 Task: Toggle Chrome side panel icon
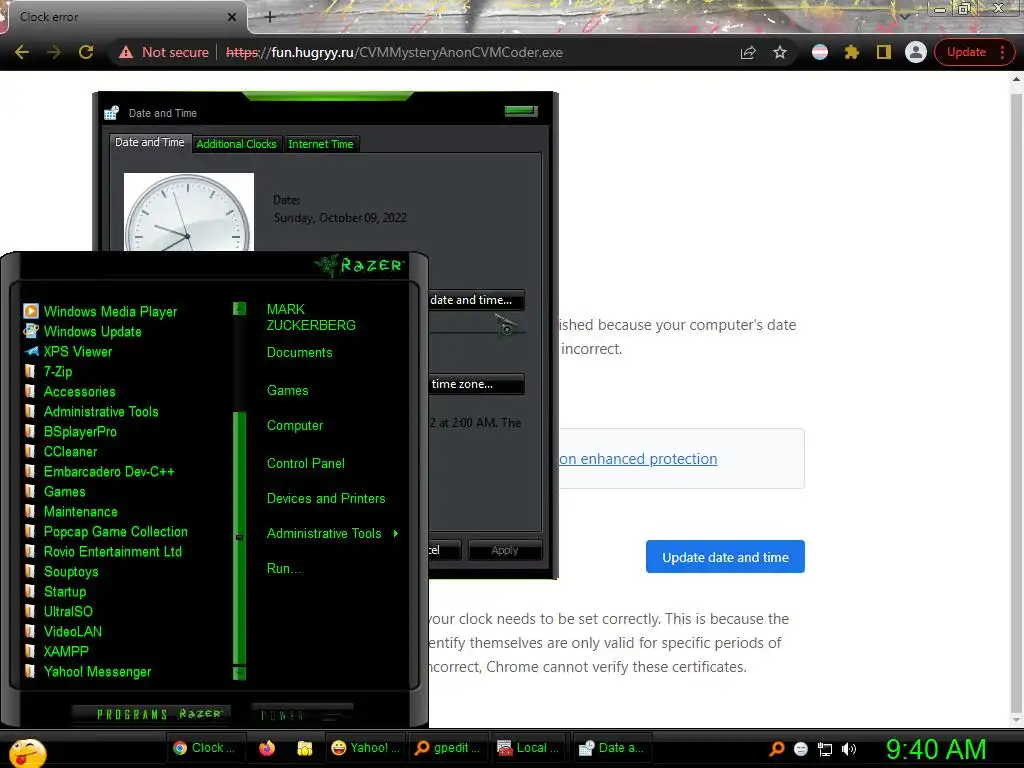[x=884, y=52]
